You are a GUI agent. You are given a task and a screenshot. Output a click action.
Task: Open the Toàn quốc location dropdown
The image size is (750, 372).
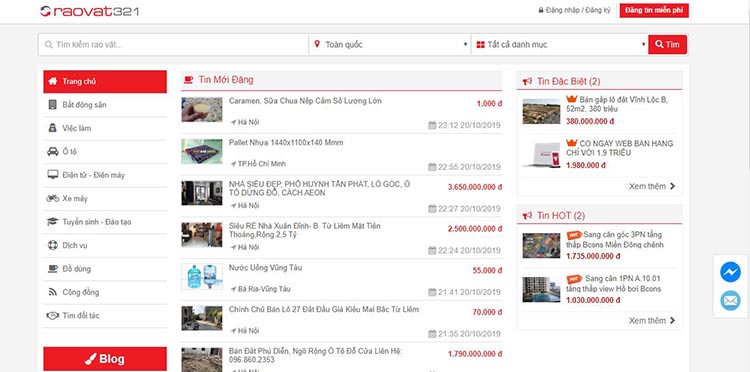(390, 44)
